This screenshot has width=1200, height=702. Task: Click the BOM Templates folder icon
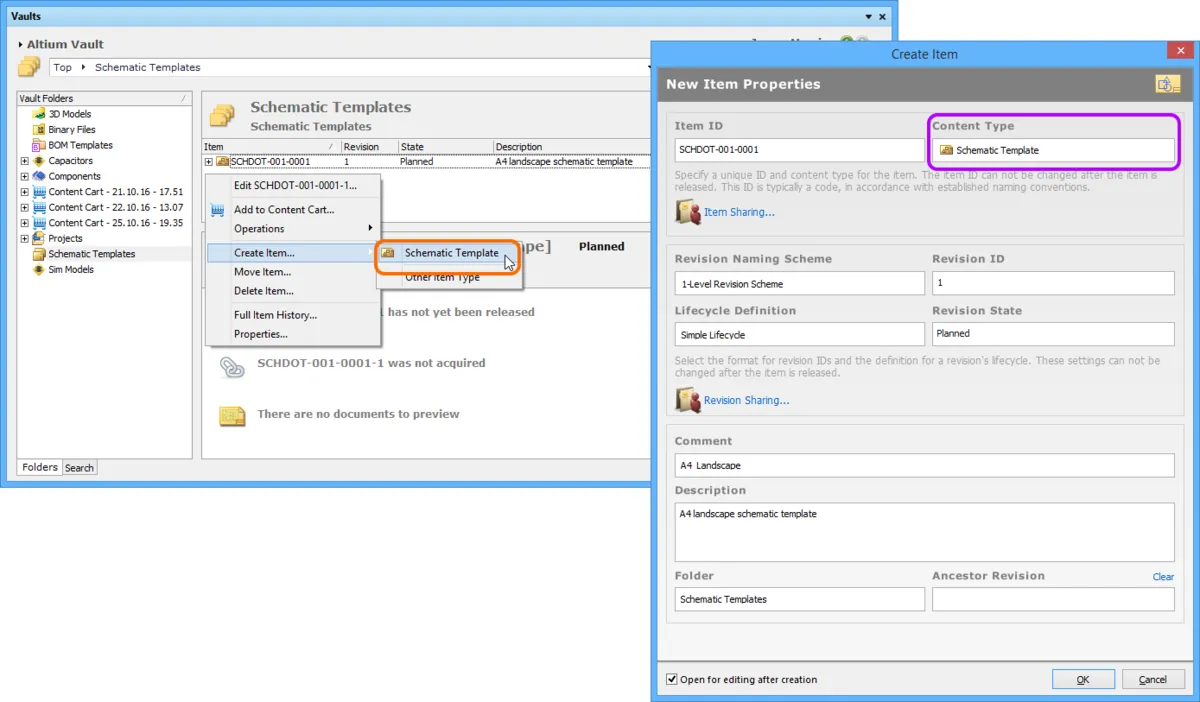39,145
